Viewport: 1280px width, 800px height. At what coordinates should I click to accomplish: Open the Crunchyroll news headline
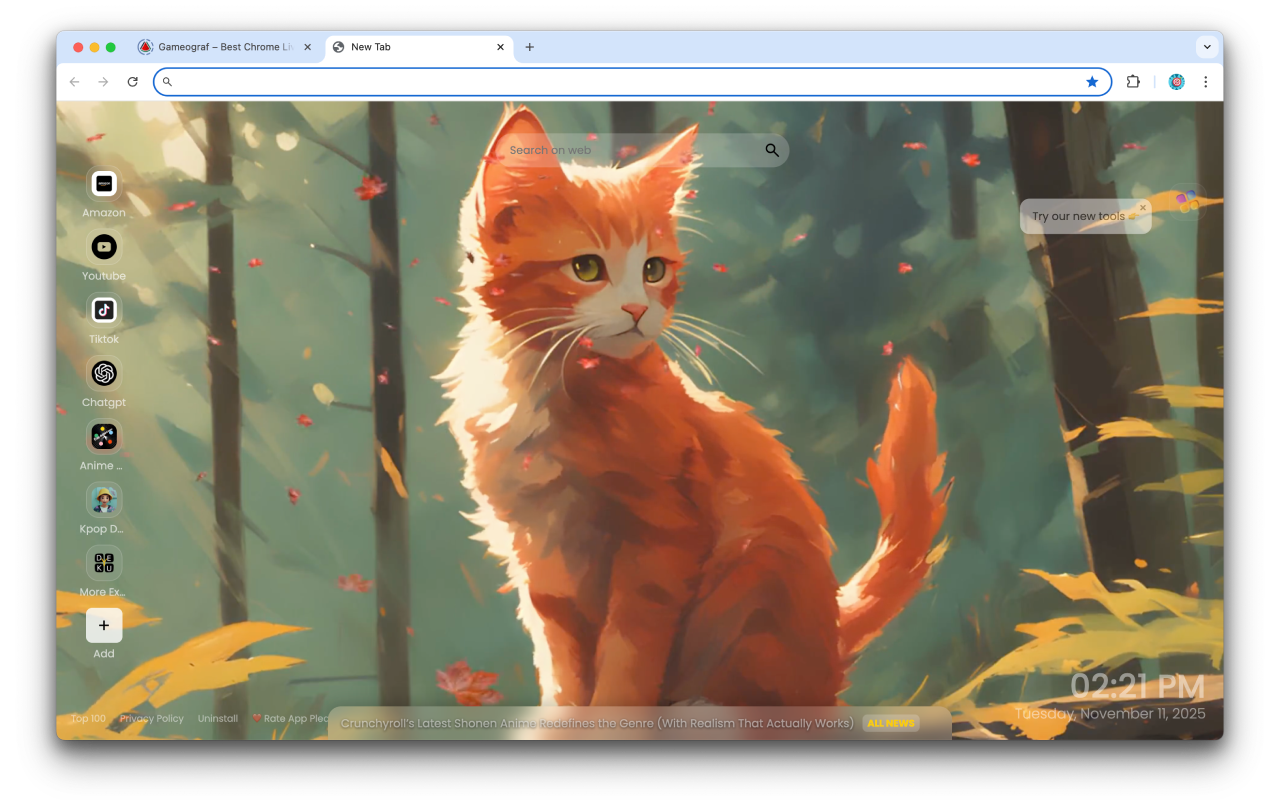(597, 723)
